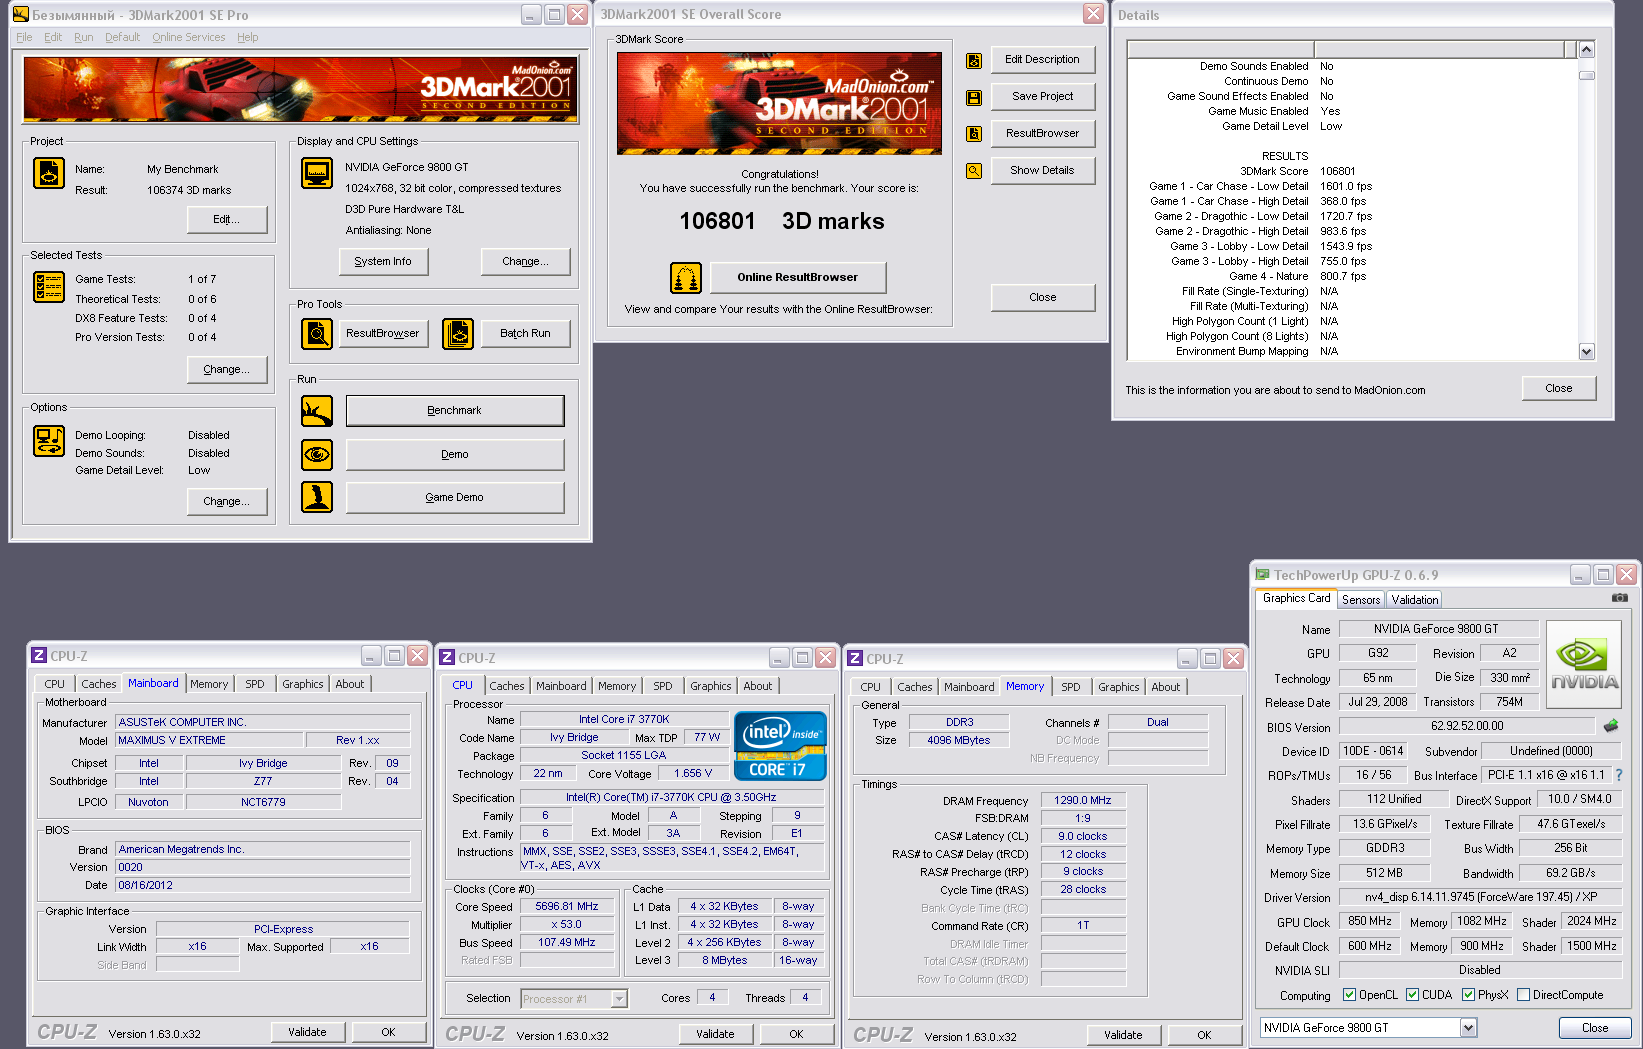The width and height of the screenshot is (1643, 1049).
Task: Open the Processor #1 selection dropdown
Action: (619, 998)
